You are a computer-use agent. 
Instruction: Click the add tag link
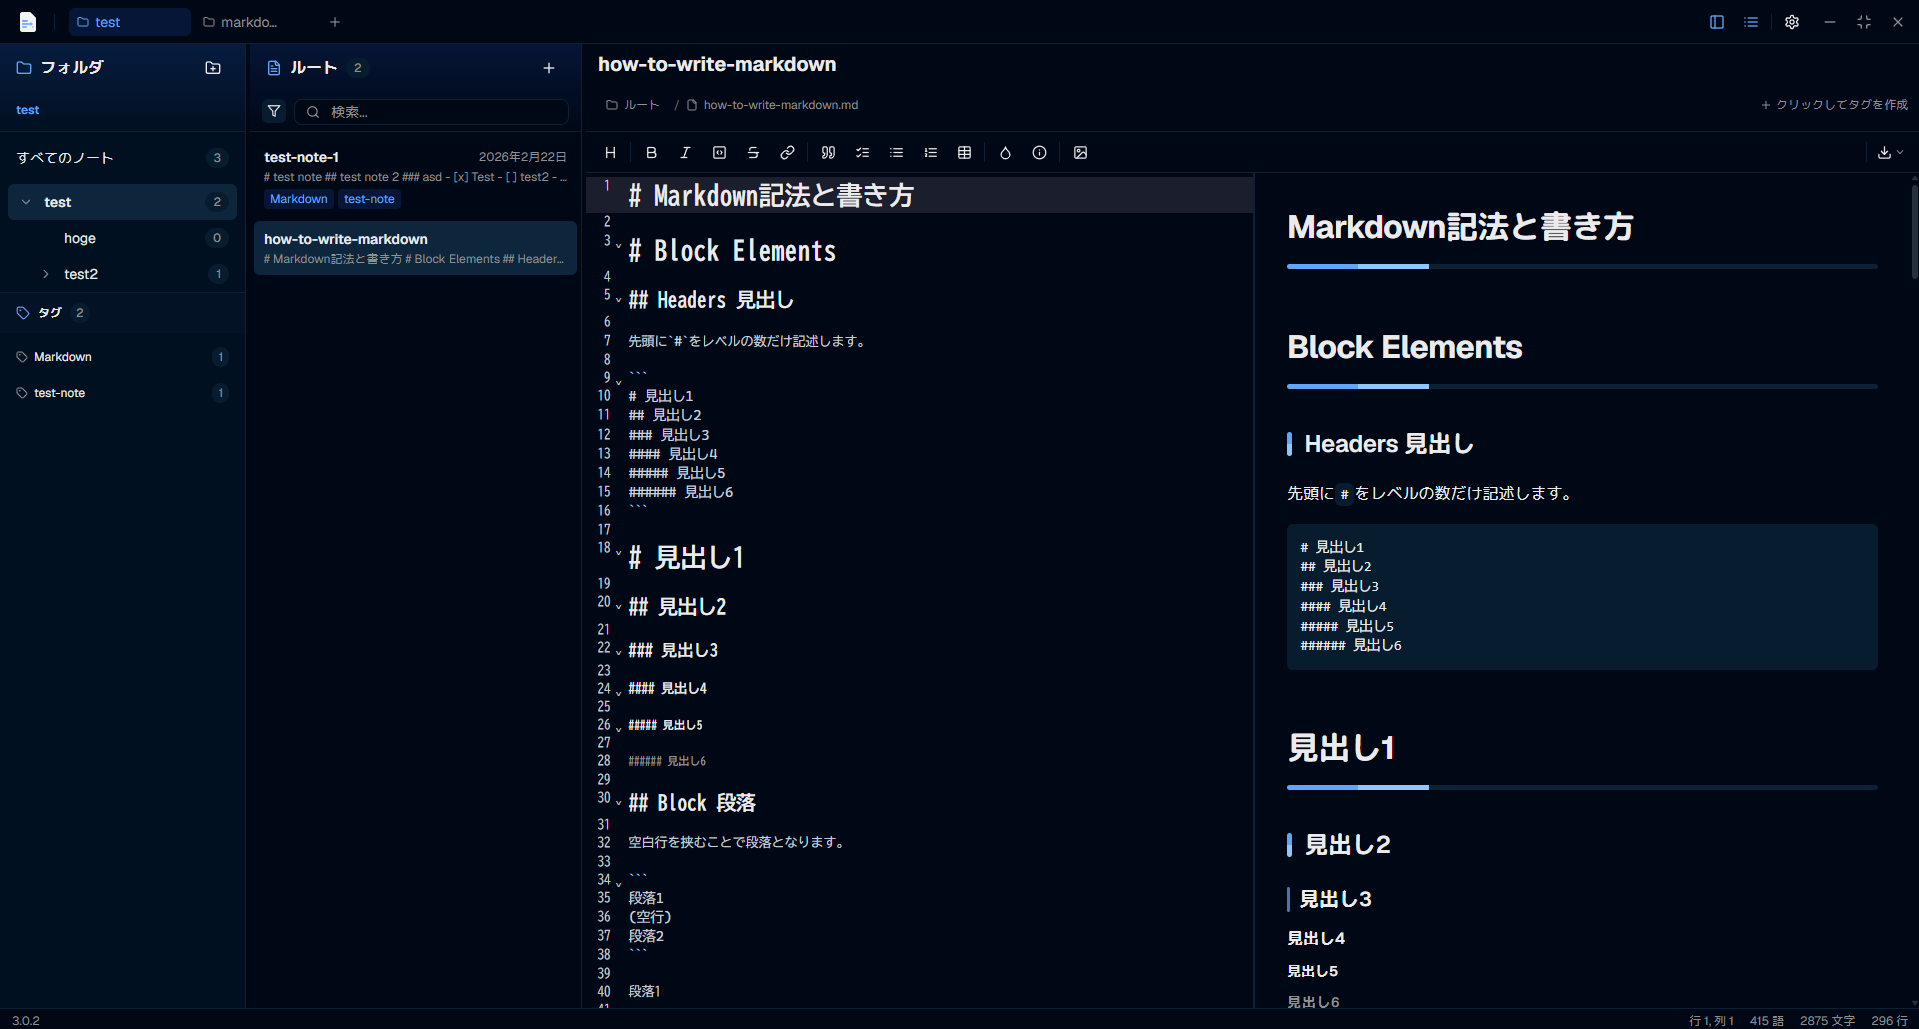[1834, 105]
